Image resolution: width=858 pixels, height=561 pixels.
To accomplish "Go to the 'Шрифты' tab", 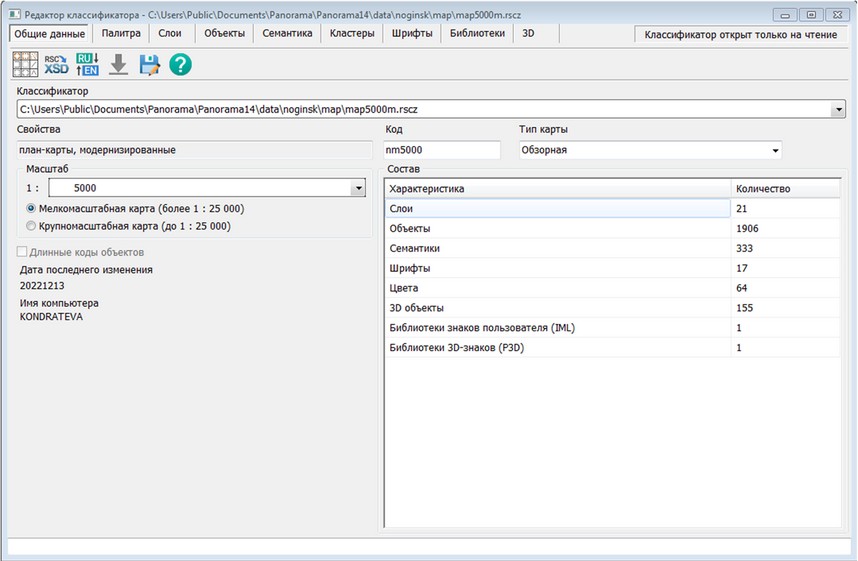I will pos(412,33).
